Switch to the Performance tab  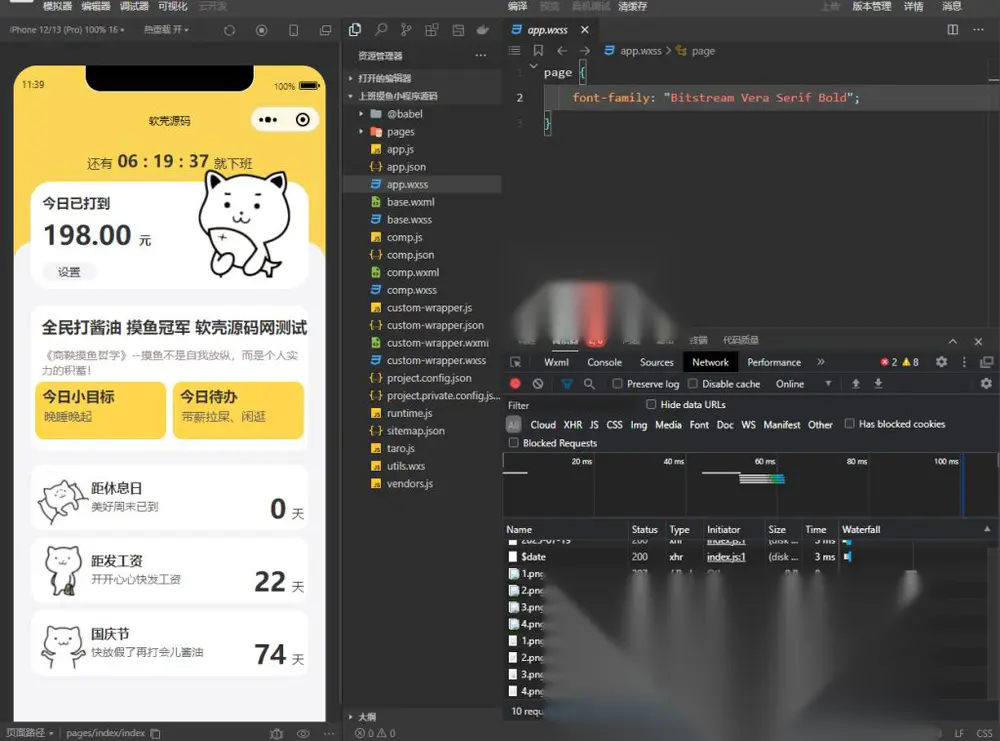(x=774, y=362)
